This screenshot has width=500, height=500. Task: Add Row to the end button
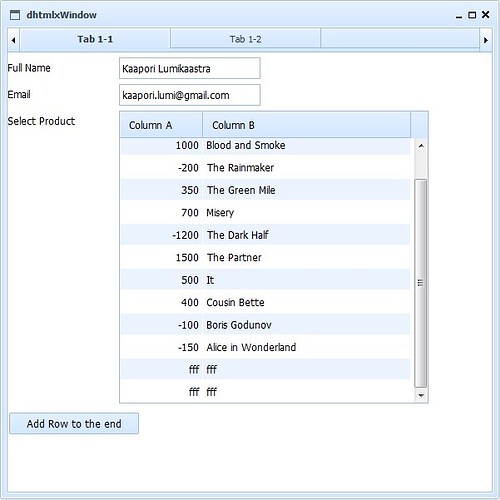[x=74, y=424]
